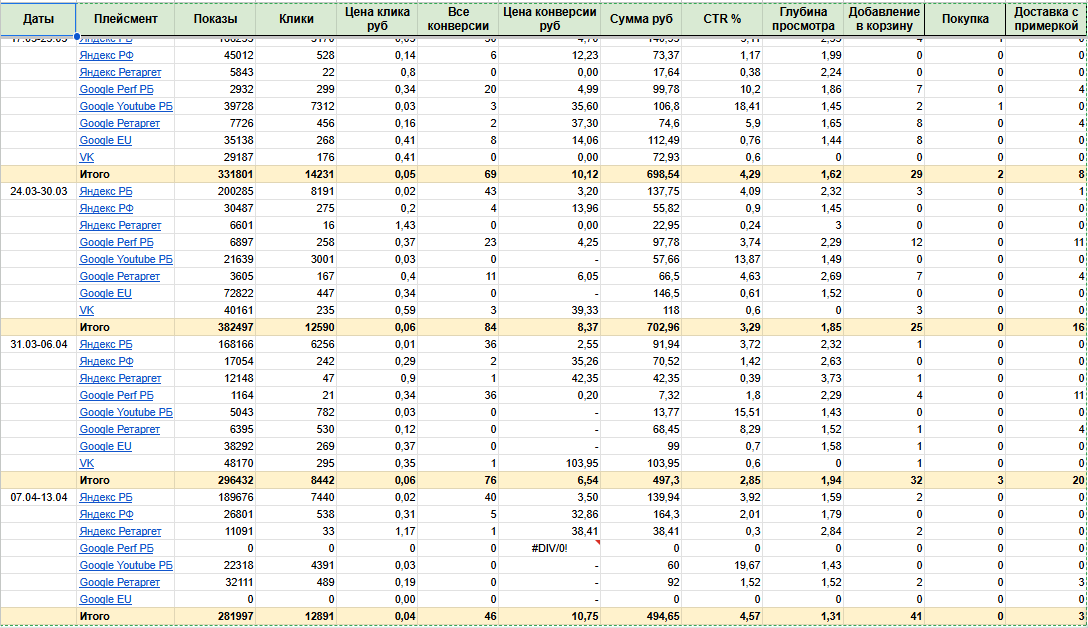Select the Итого cell in the 296432 row

[x=126, y=480]
